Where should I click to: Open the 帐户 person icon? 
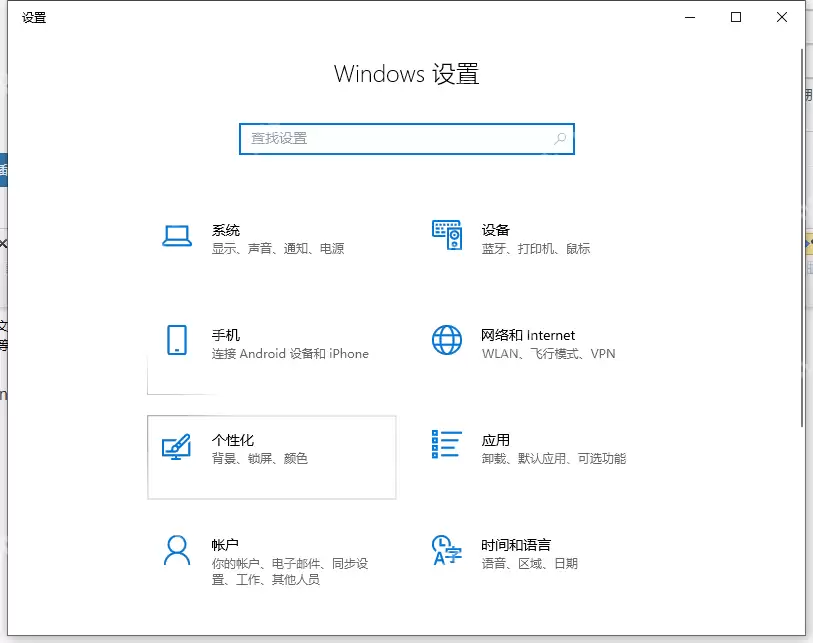tap(177, 552)
